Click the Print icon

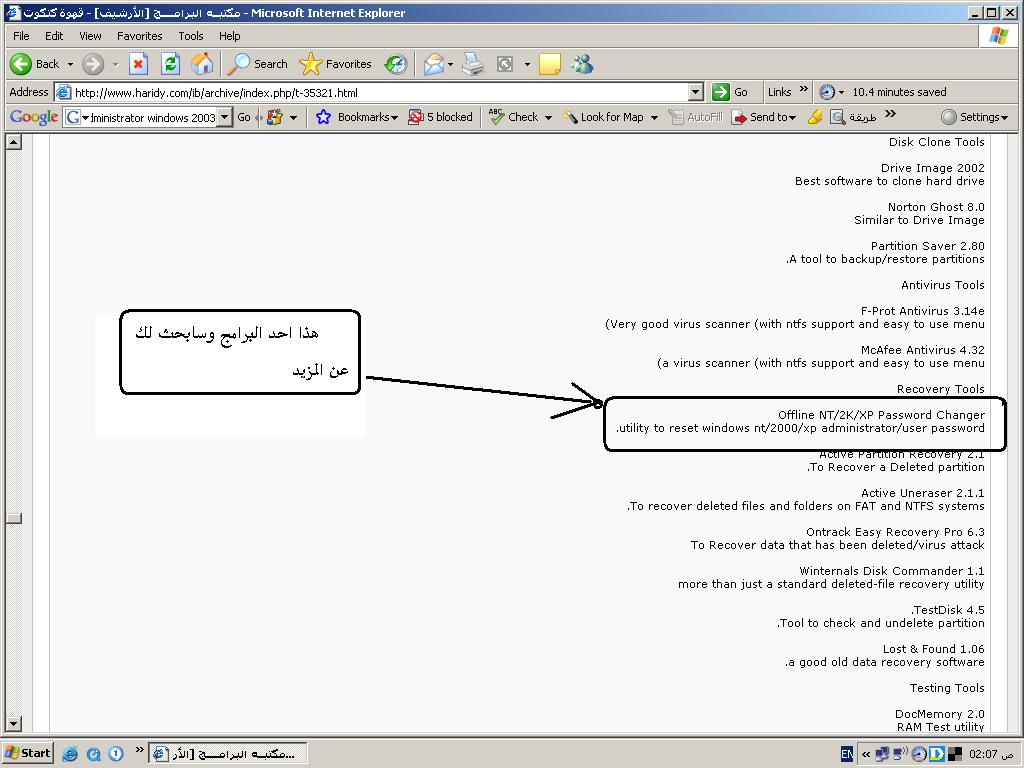tap(473, 64)
